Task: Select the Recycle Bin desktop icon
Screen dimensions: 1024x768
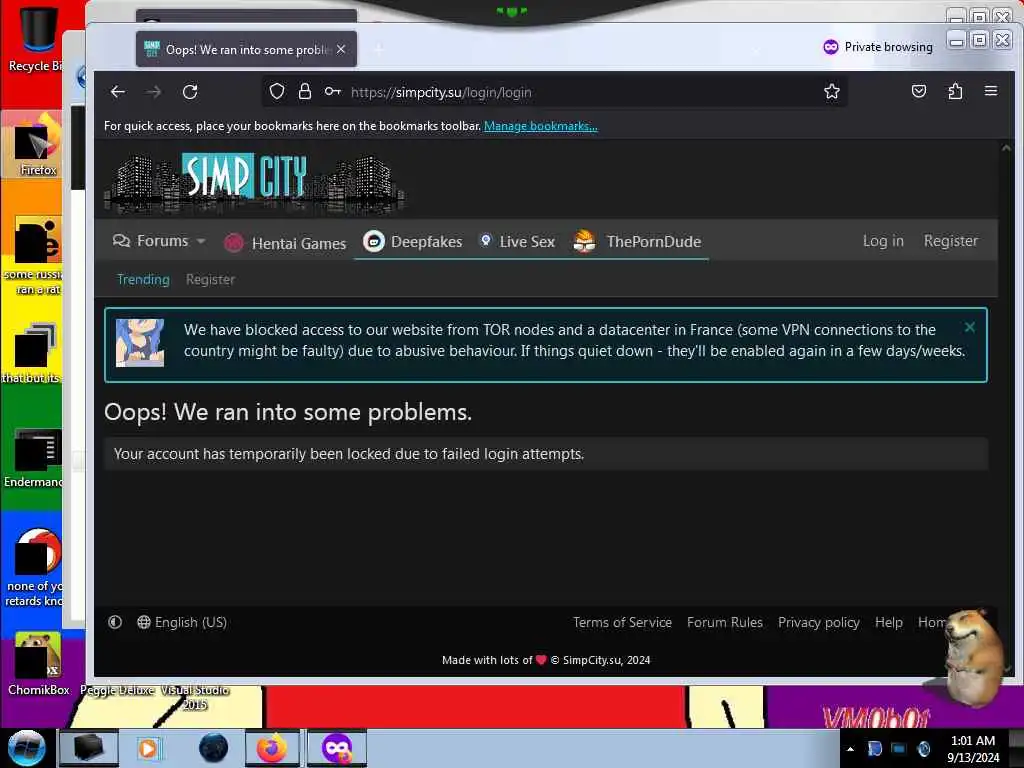Action: (36, 38)
